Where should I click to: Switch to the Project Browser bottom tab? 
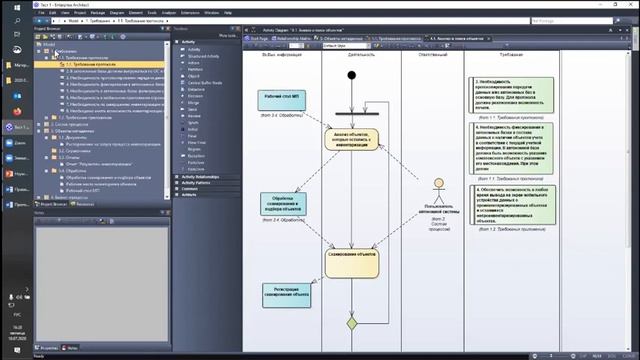[51, 204]
